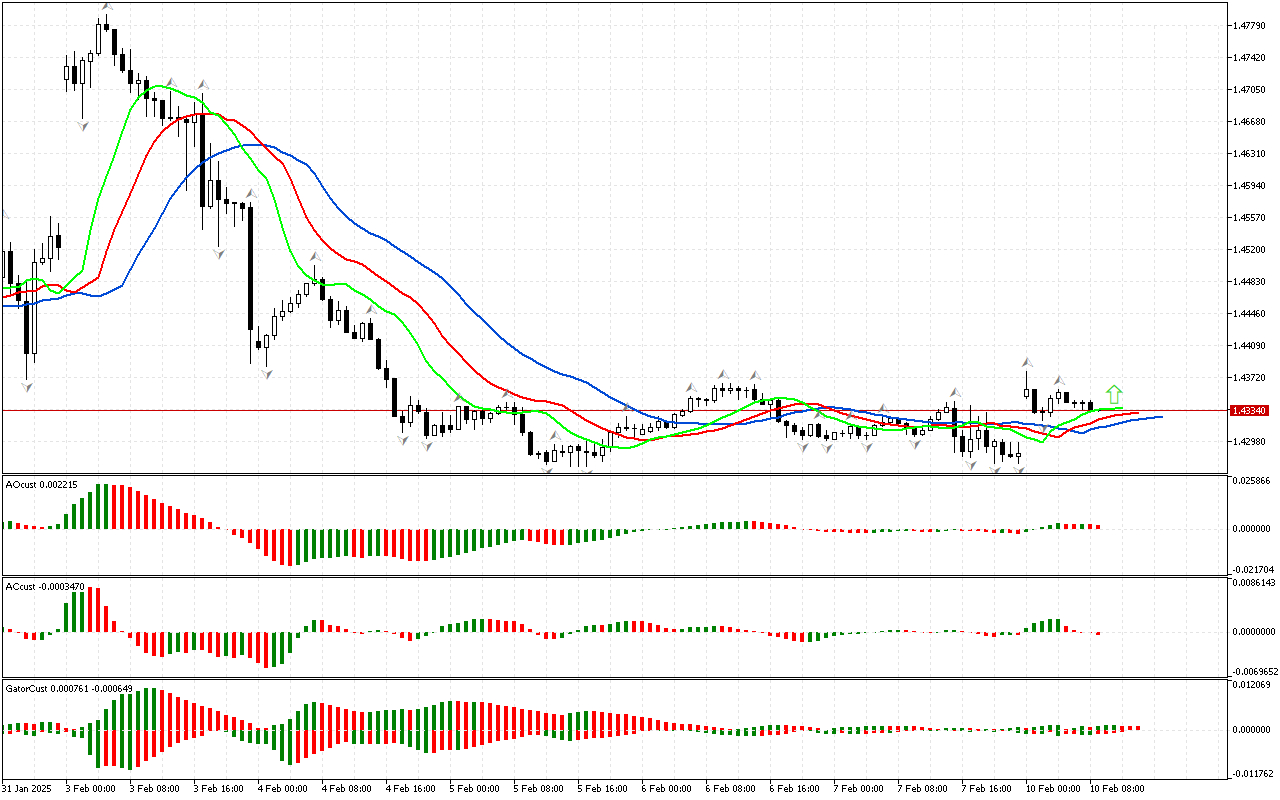Click the 10 Feb 08:00 time label
1280x800 pixels.
(1117, 789)
